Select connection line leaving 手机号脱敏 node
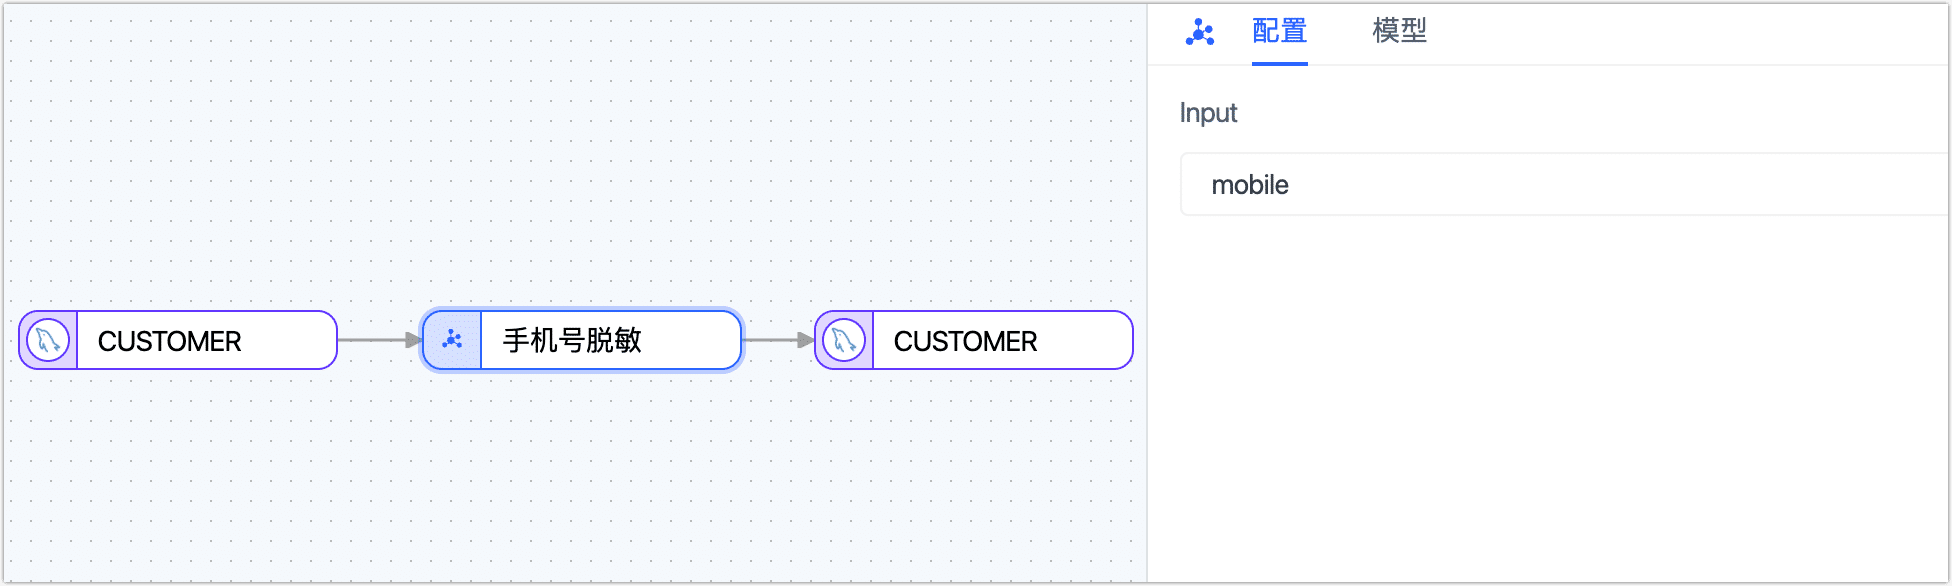This screenshot has height=586, width=1952. 770,340
